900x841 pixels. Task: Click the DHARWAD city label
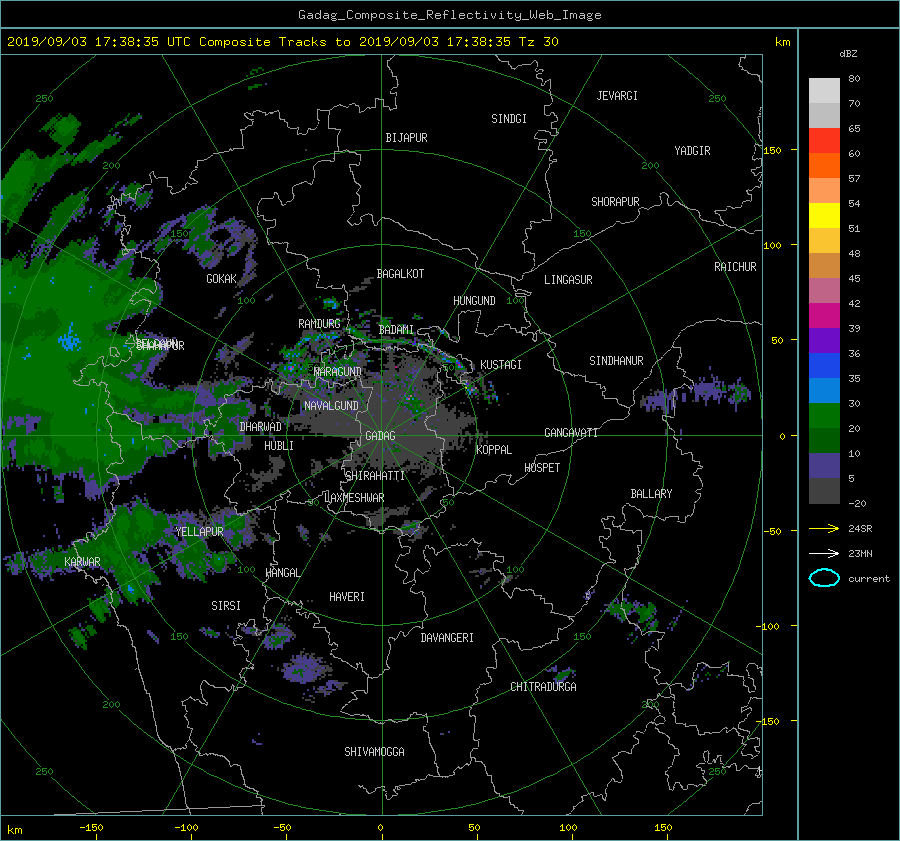(261, 427)
